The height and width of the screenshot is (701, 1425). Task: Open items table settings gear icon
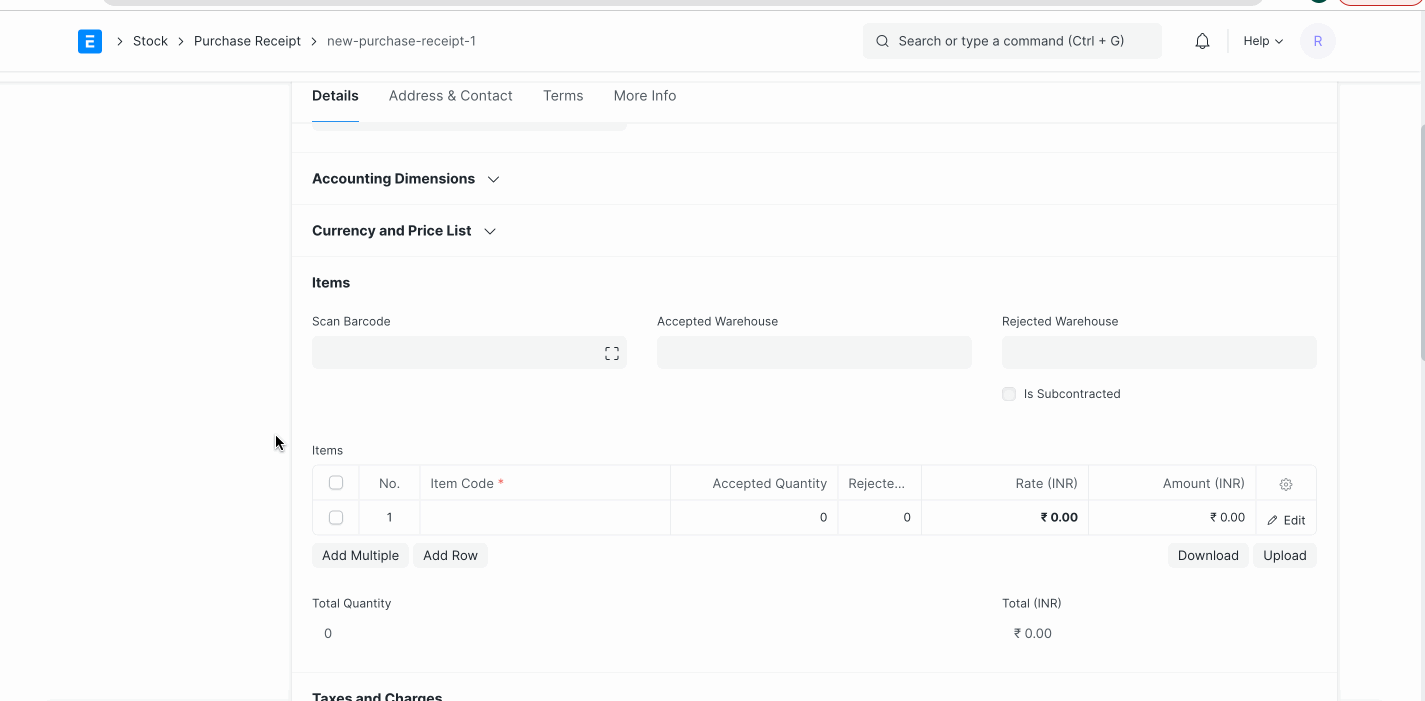(x=1285, y=484)
